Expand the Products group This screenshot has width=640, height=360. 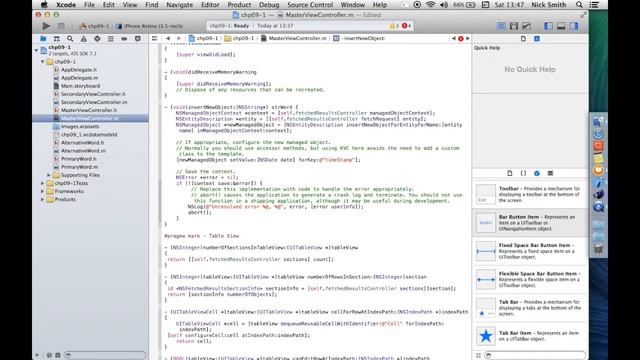click(x=42, y=200)
